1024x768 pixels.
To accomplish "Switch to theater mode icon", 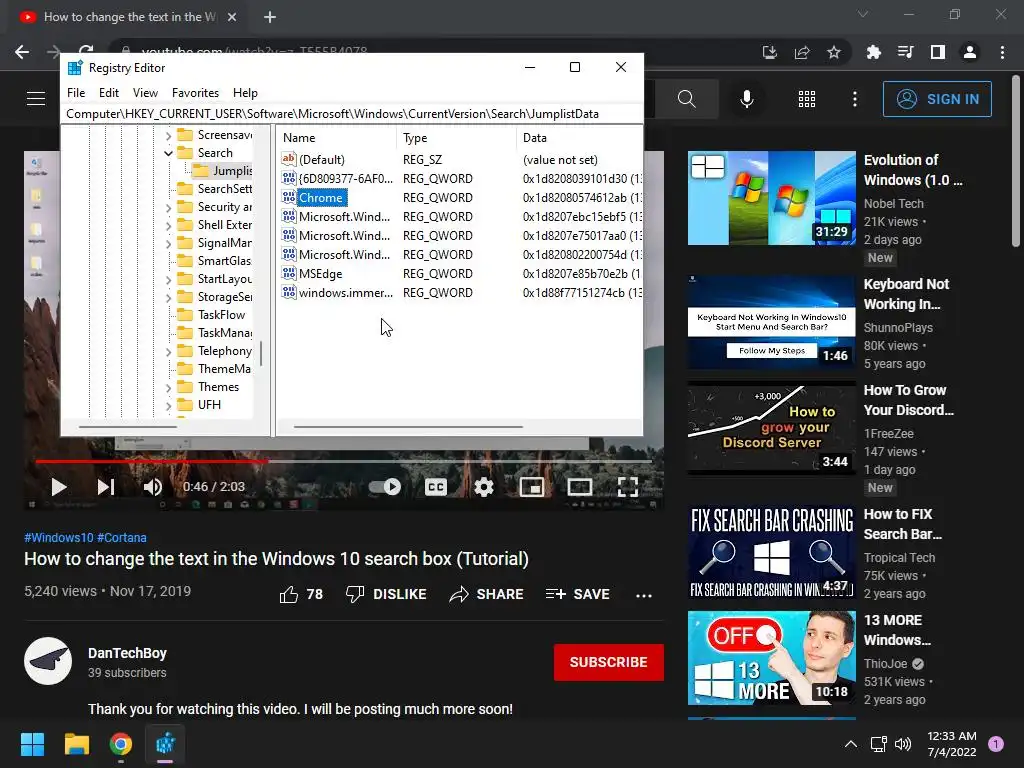I will pos(580,487).
